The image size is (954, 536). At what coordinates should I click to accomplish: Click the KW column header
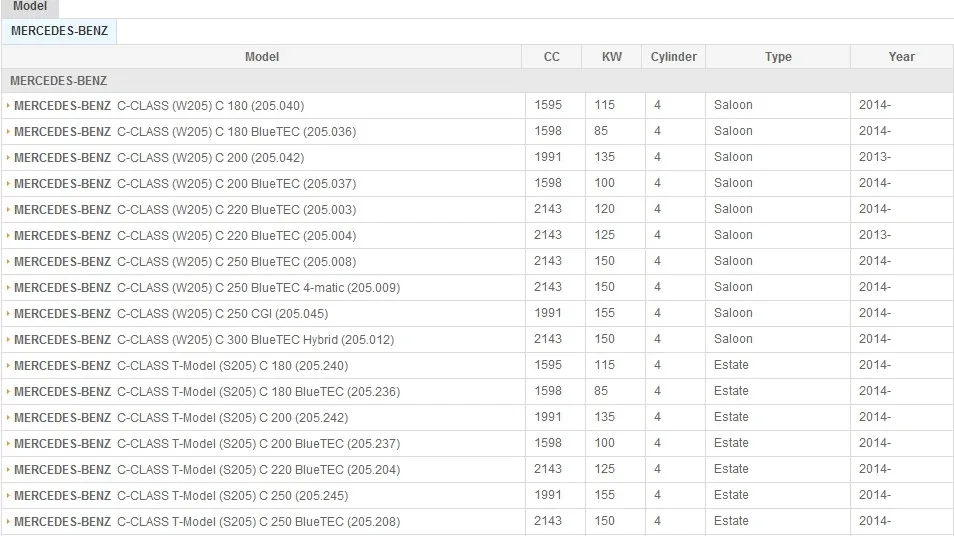click(x=611, y=57)
